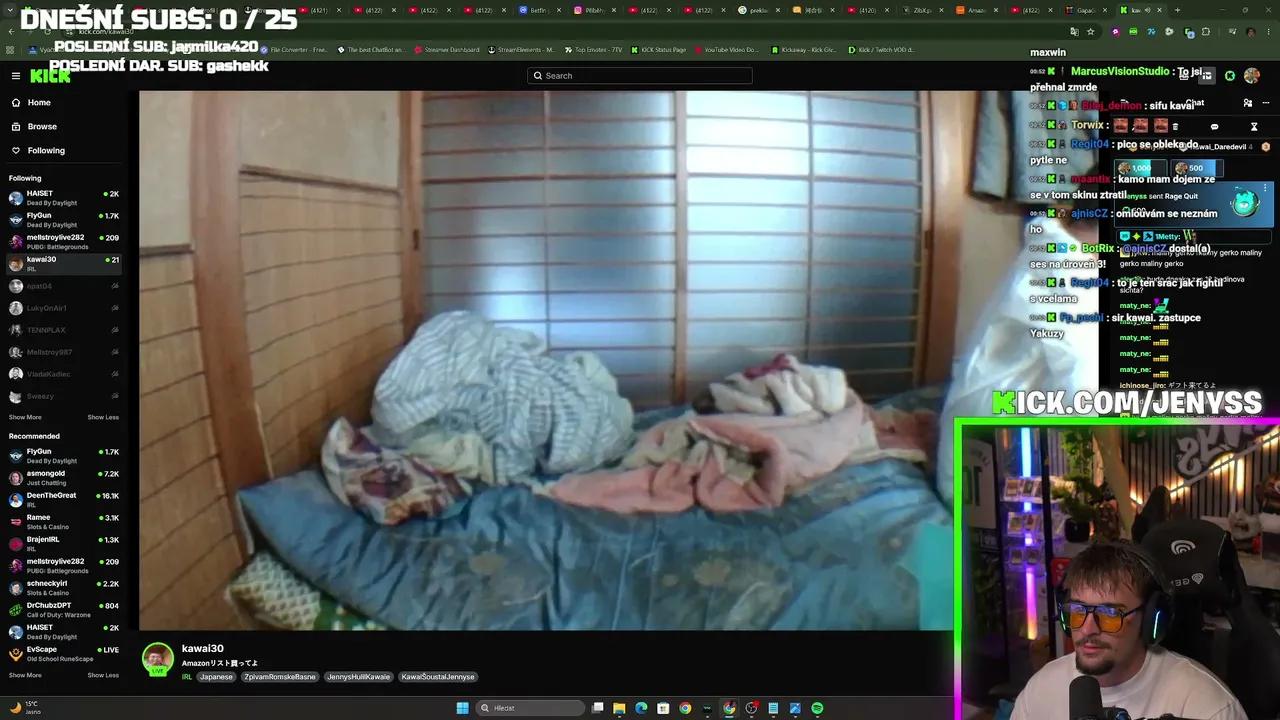Open Ramee Slots & Casino channel
The width and height of the screenshot is (1280, 720).
pyautogui.click(x=64, y=522)
